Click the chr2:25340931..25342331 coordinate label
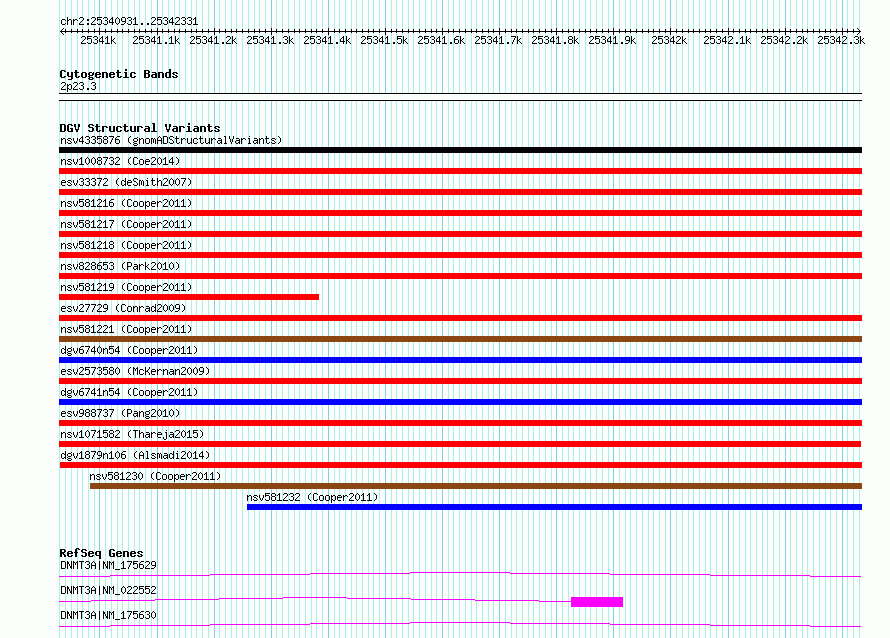The image size is (890, 638). point(129,21)
